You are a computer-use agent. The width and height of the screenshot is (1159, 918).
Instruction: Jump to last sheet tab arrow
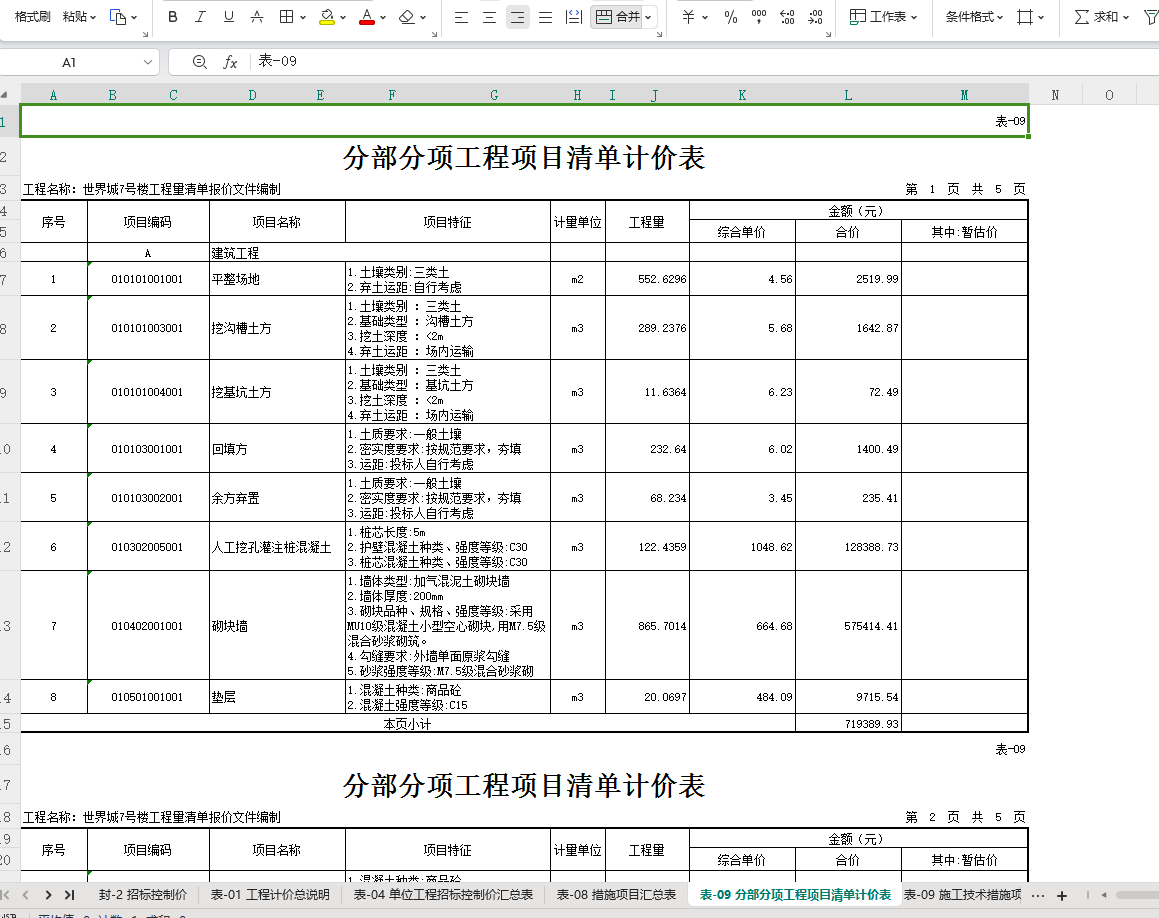[x=69, y=895]
